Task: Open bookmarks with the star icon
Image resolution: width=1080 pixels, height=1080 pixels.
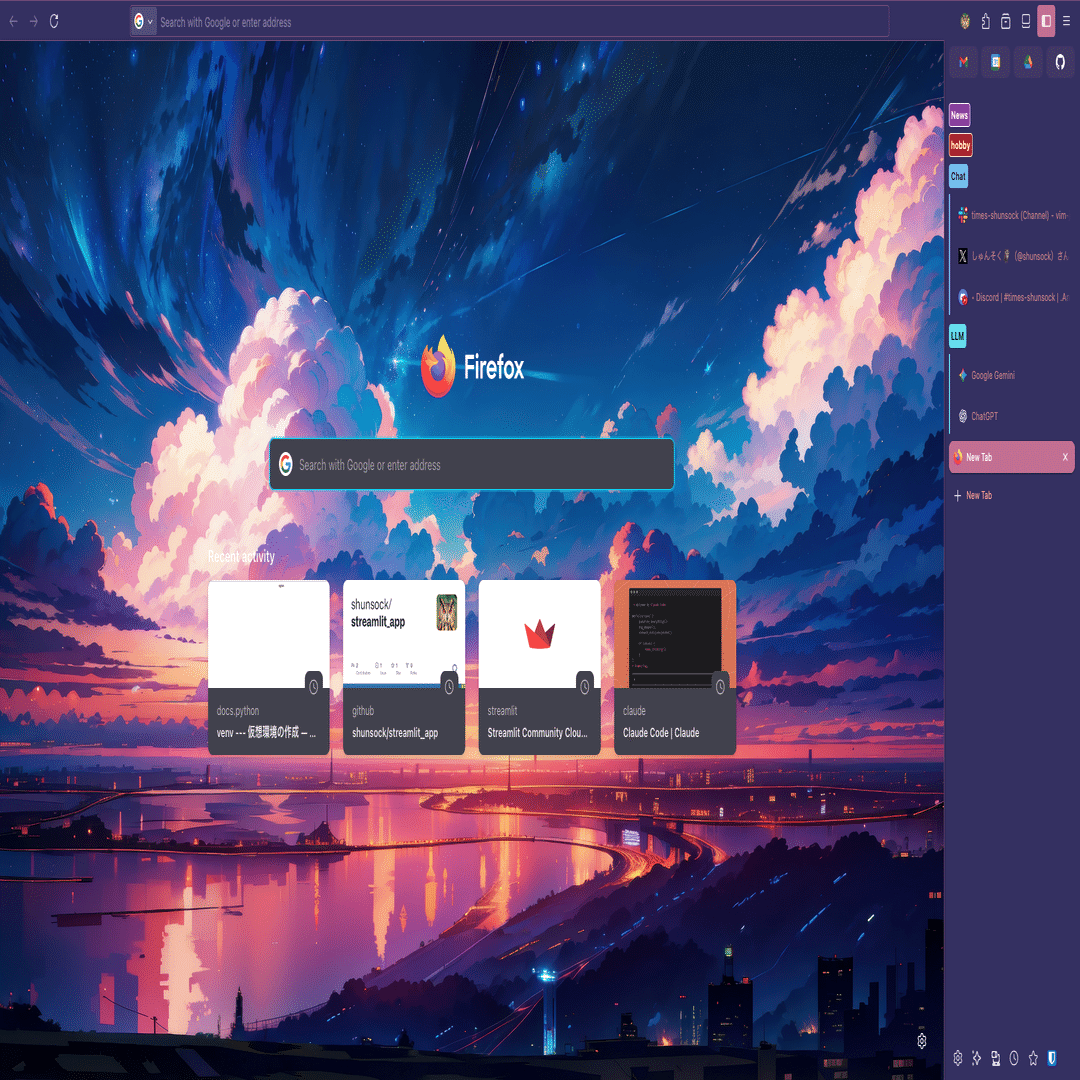Action: pos(1033,1057)
